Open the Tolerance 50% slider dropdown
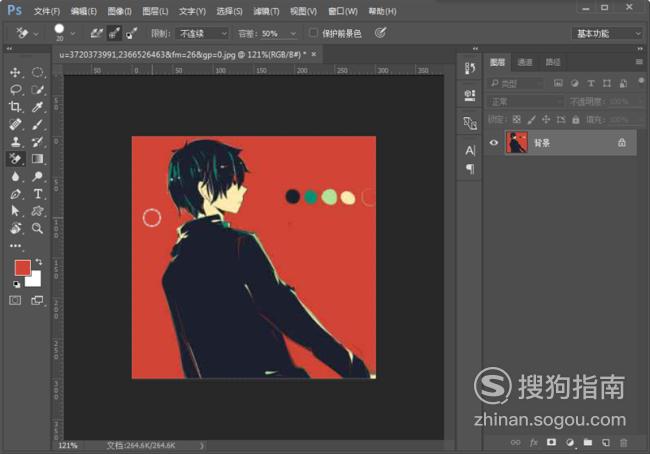The image size is (650, 454). (x=293, y=34)
